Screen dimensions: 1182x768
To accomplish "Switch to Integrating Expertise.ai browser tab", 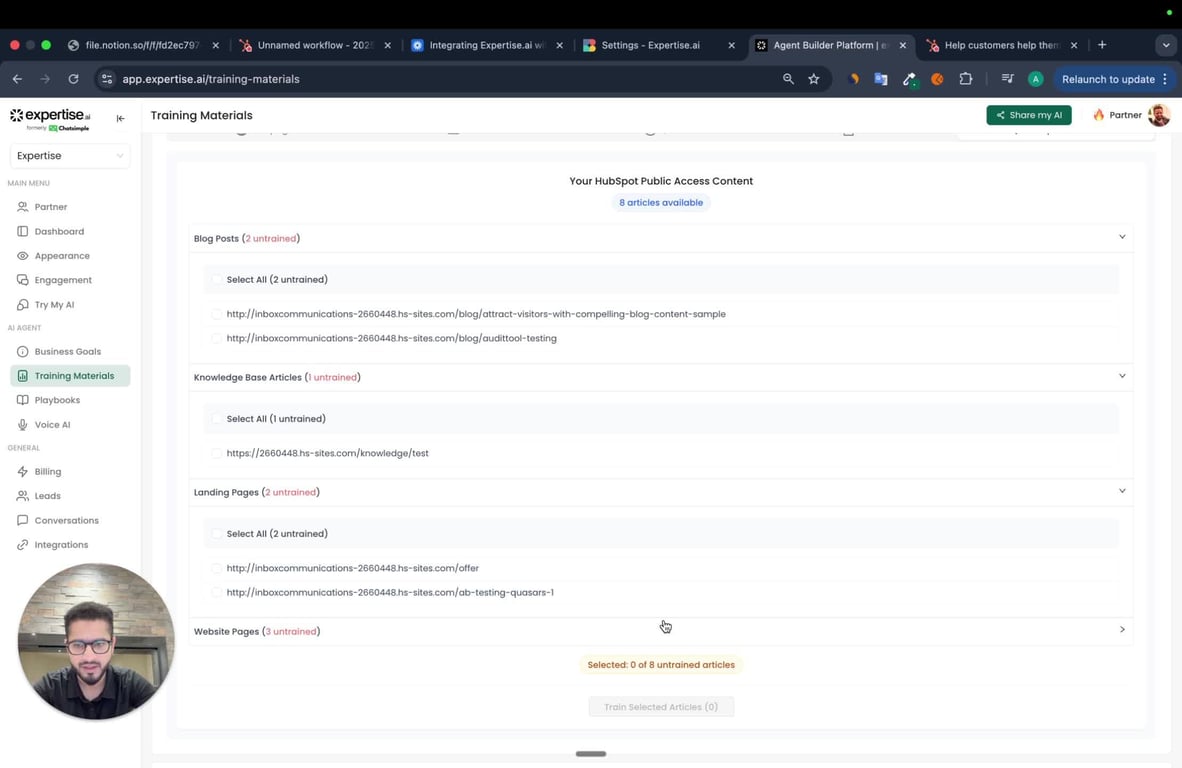I will [487, 45].
